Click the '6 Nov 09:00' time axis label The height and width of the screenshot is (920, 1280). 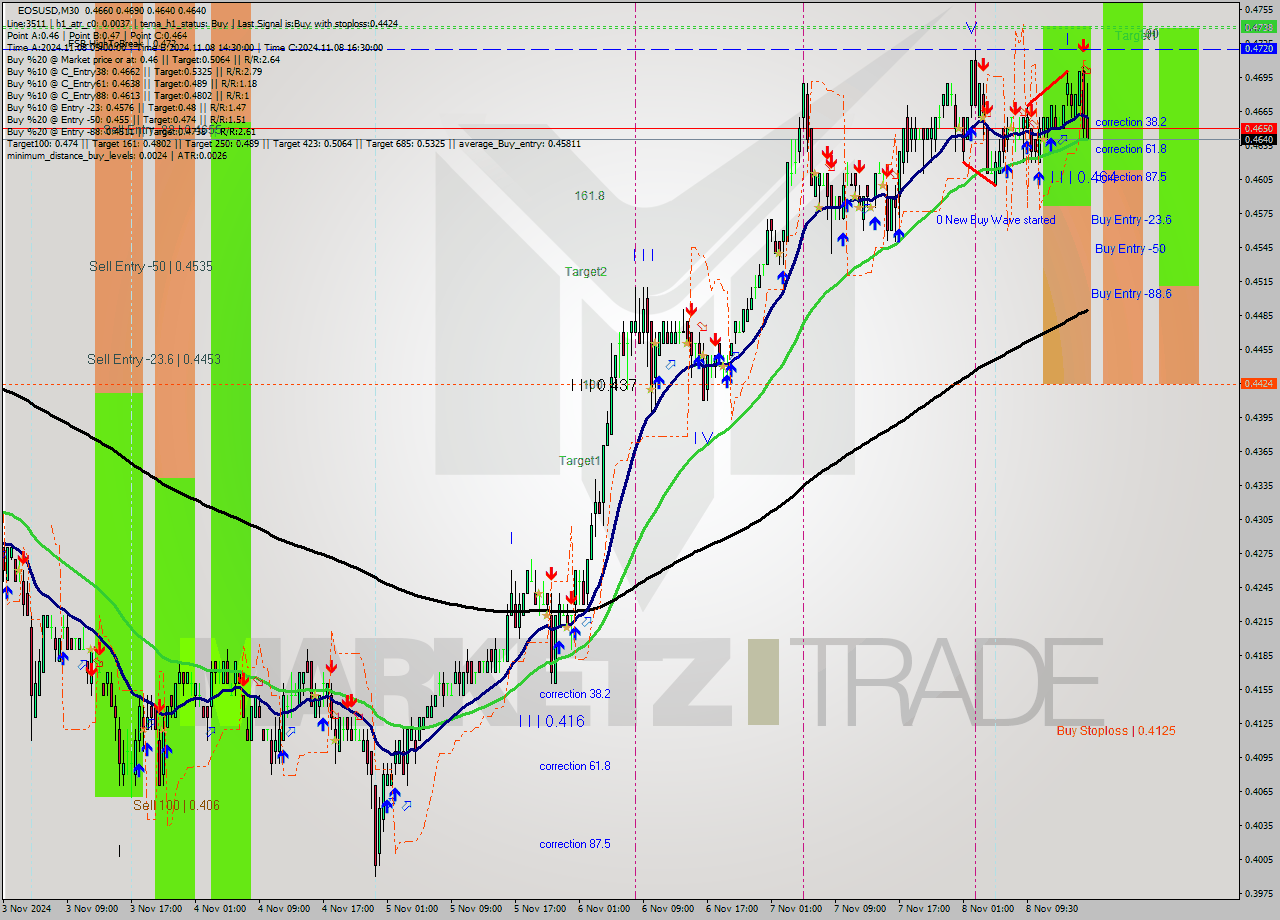tap(669, 909)
